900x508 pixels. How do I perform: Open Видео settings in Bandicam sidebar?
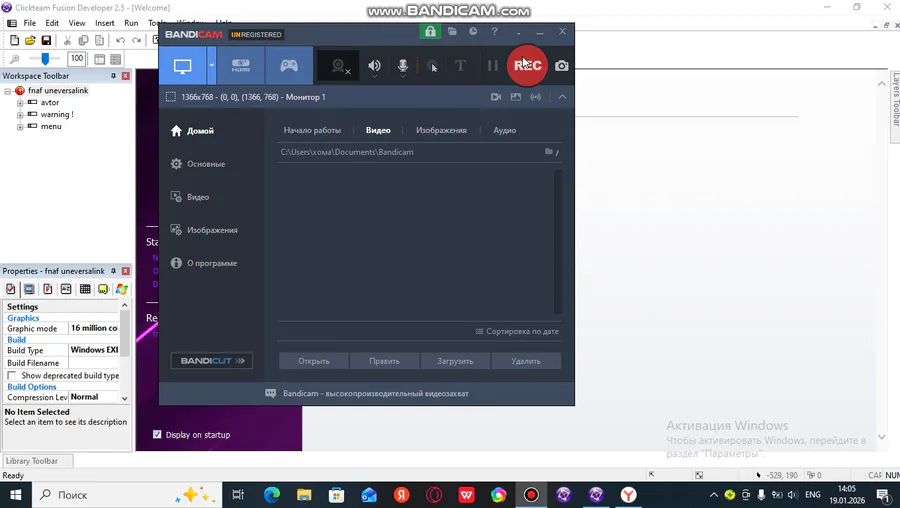190,197
